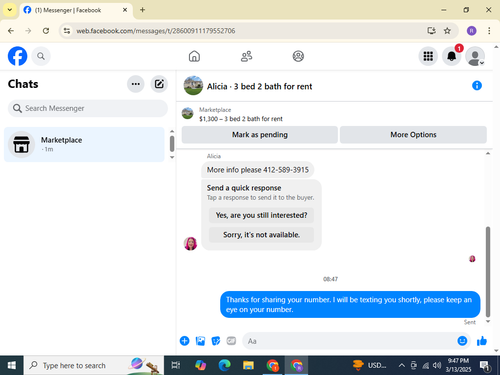The image size is (500, 375).
Task: Click the message 'More info please 412-589-3915'
Action: 258,170
